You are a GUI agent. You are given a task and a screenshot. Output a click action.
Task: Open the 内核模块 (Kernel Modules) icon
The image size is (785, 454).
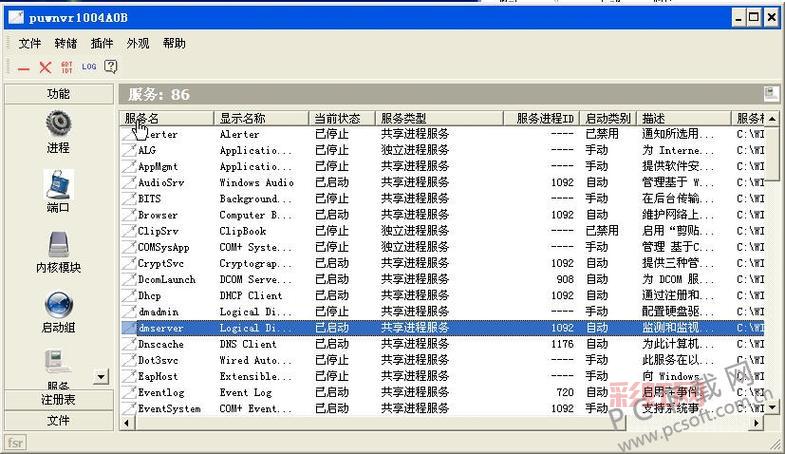[58, 245]
